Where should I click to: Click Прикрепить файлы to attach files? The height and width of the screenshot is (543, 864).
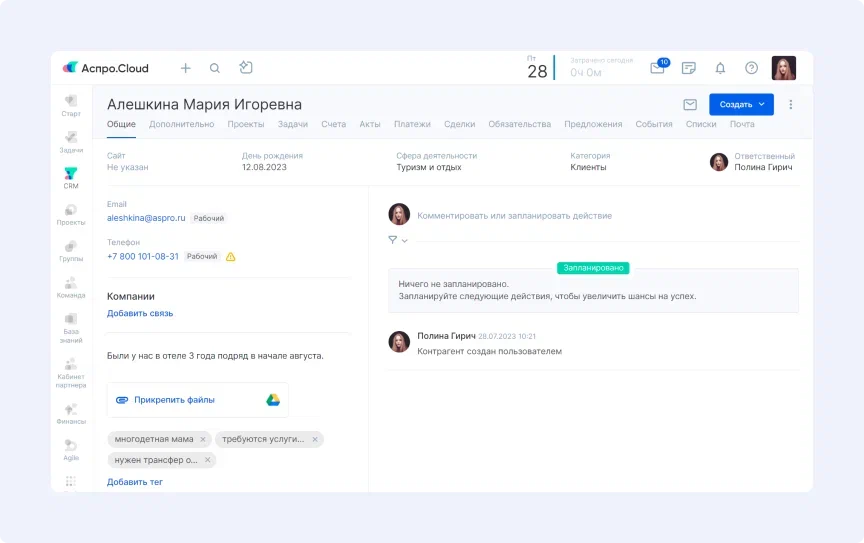174,400
